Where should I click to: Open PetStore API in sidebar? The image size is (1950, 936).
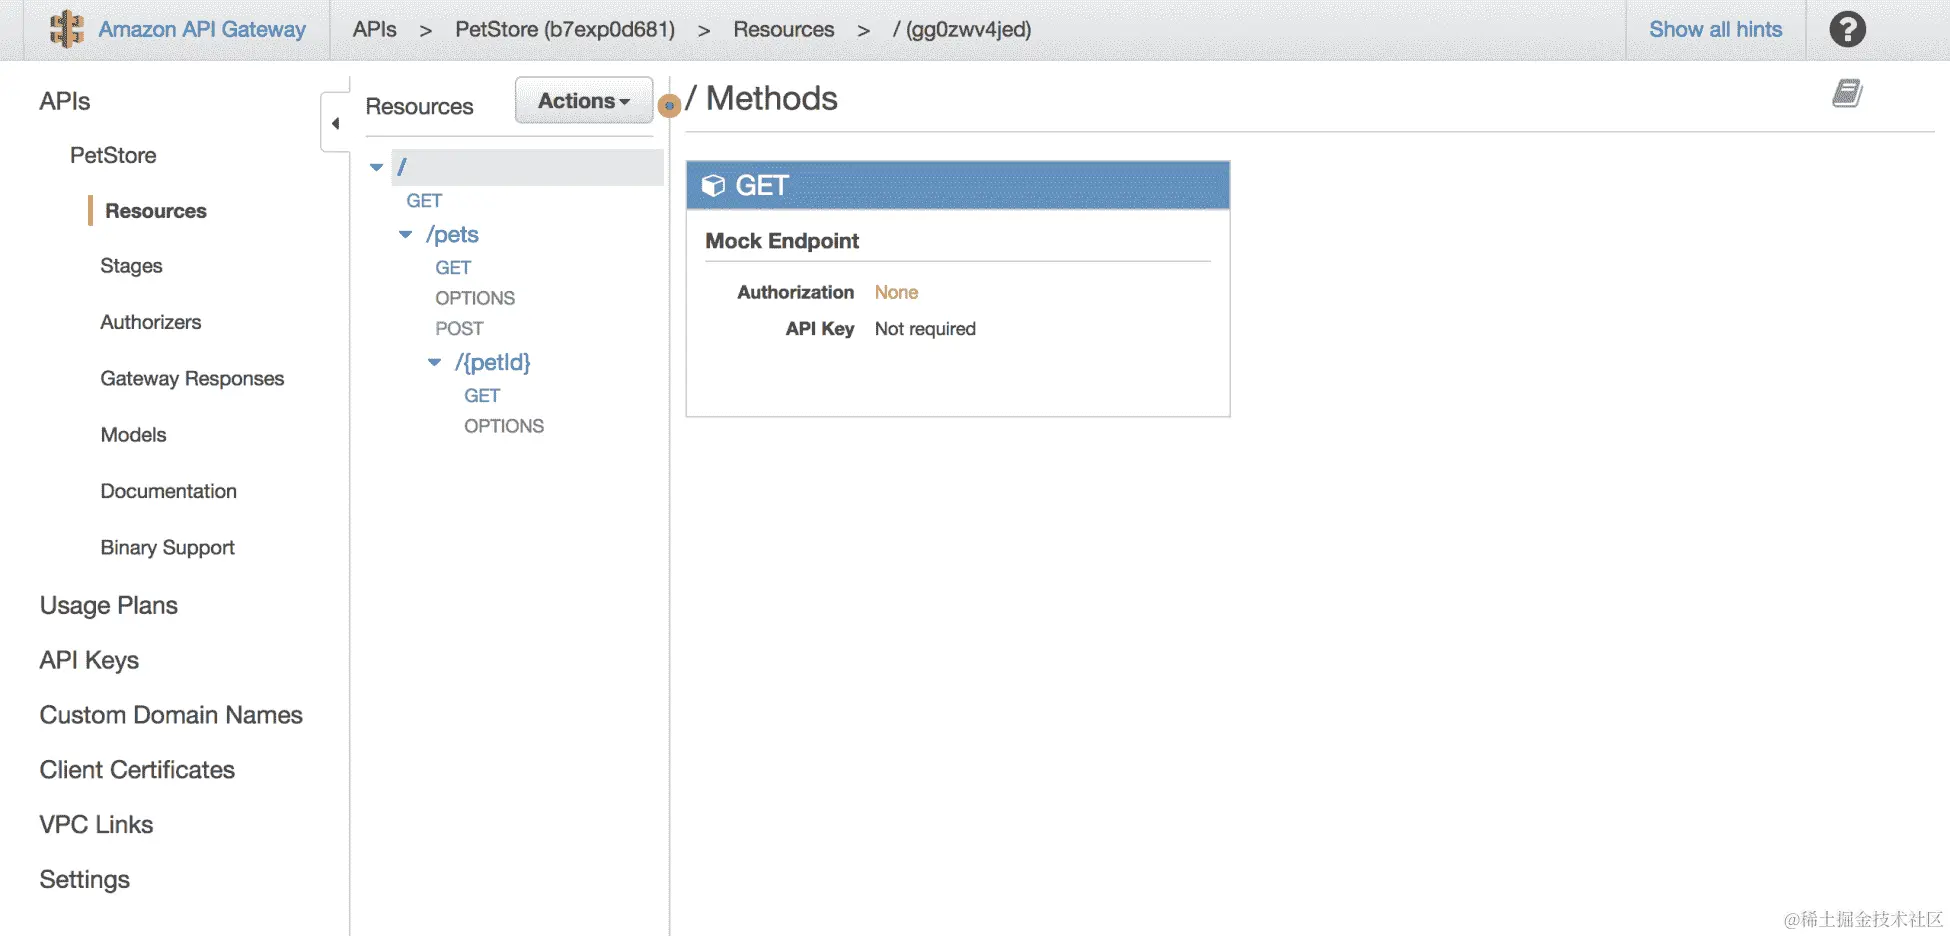tap(113, 155)
